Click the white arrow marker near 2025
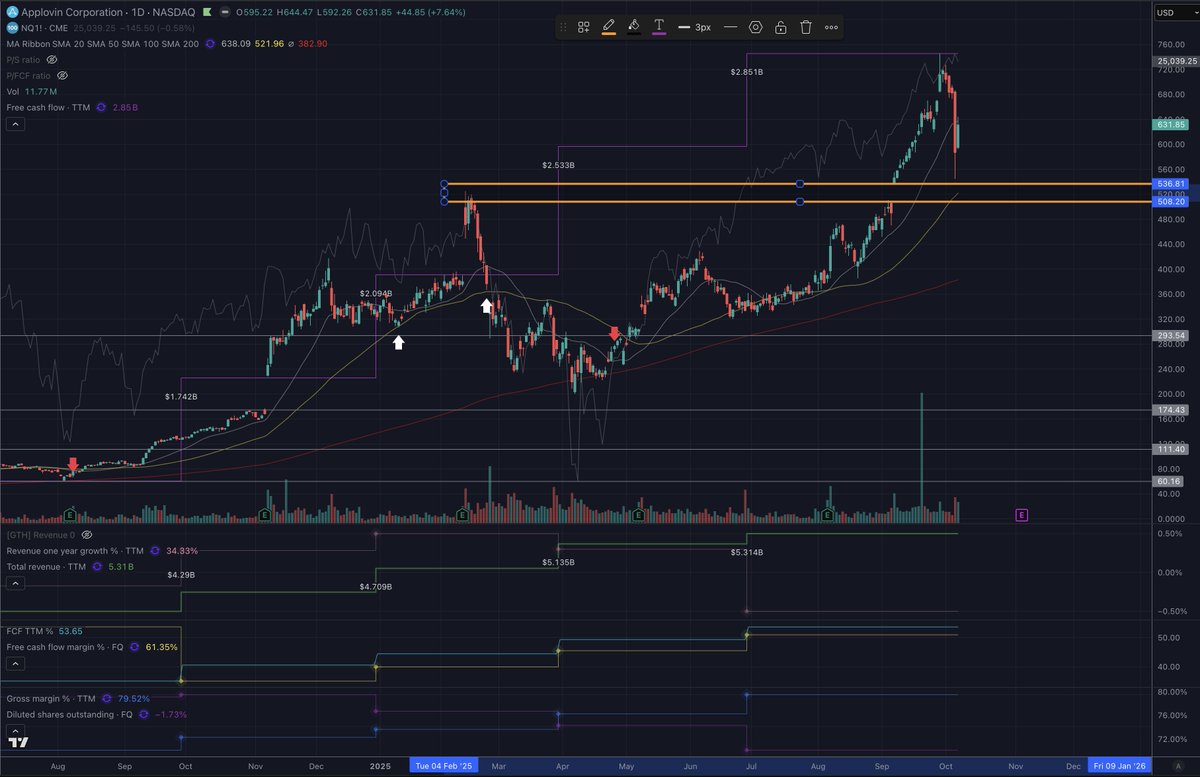The width and height of the screenshot is (1200, 777). pos(398,342)
